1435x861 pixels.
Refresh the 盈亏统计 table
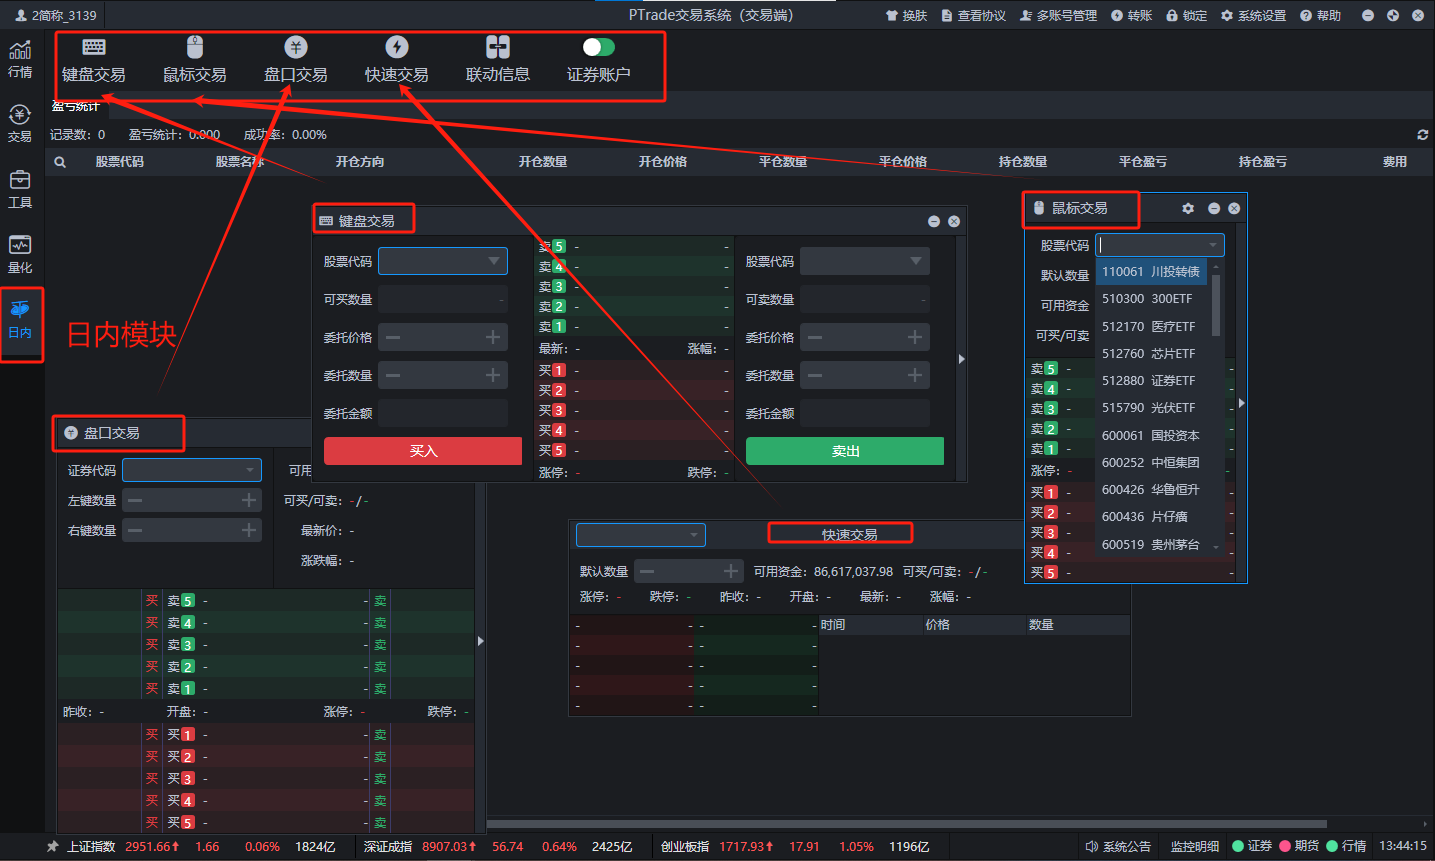[x=1422, y=135]
